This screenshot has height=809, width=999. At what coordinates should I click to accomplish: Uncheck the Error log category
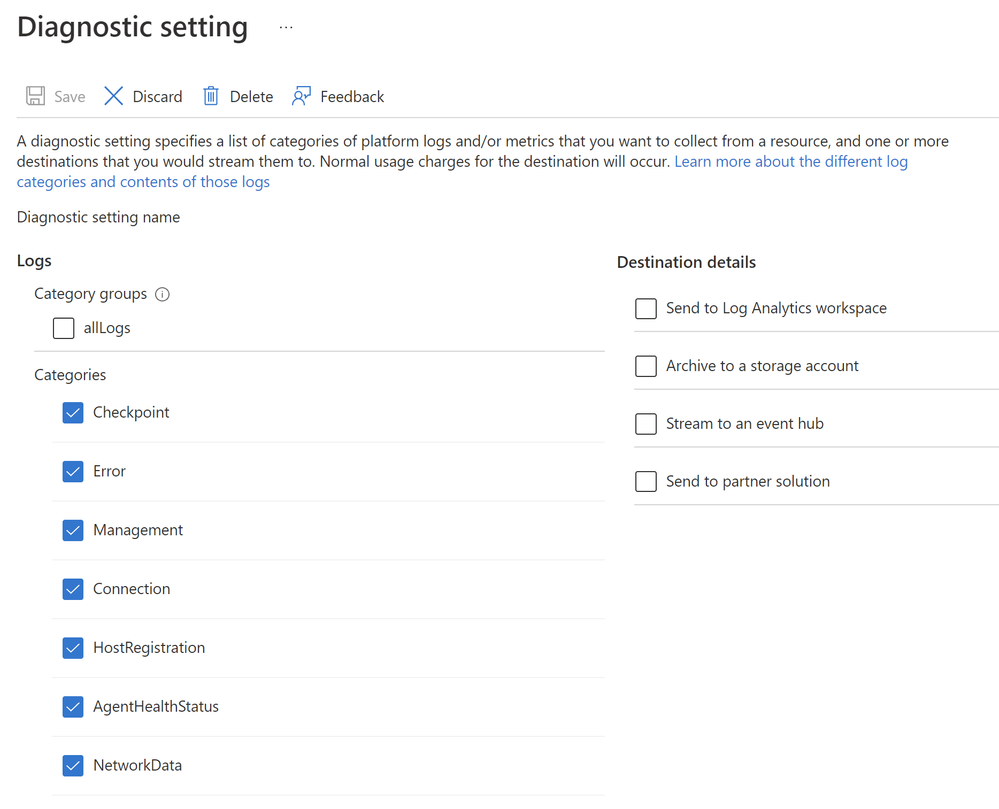(x=73, y=472)
